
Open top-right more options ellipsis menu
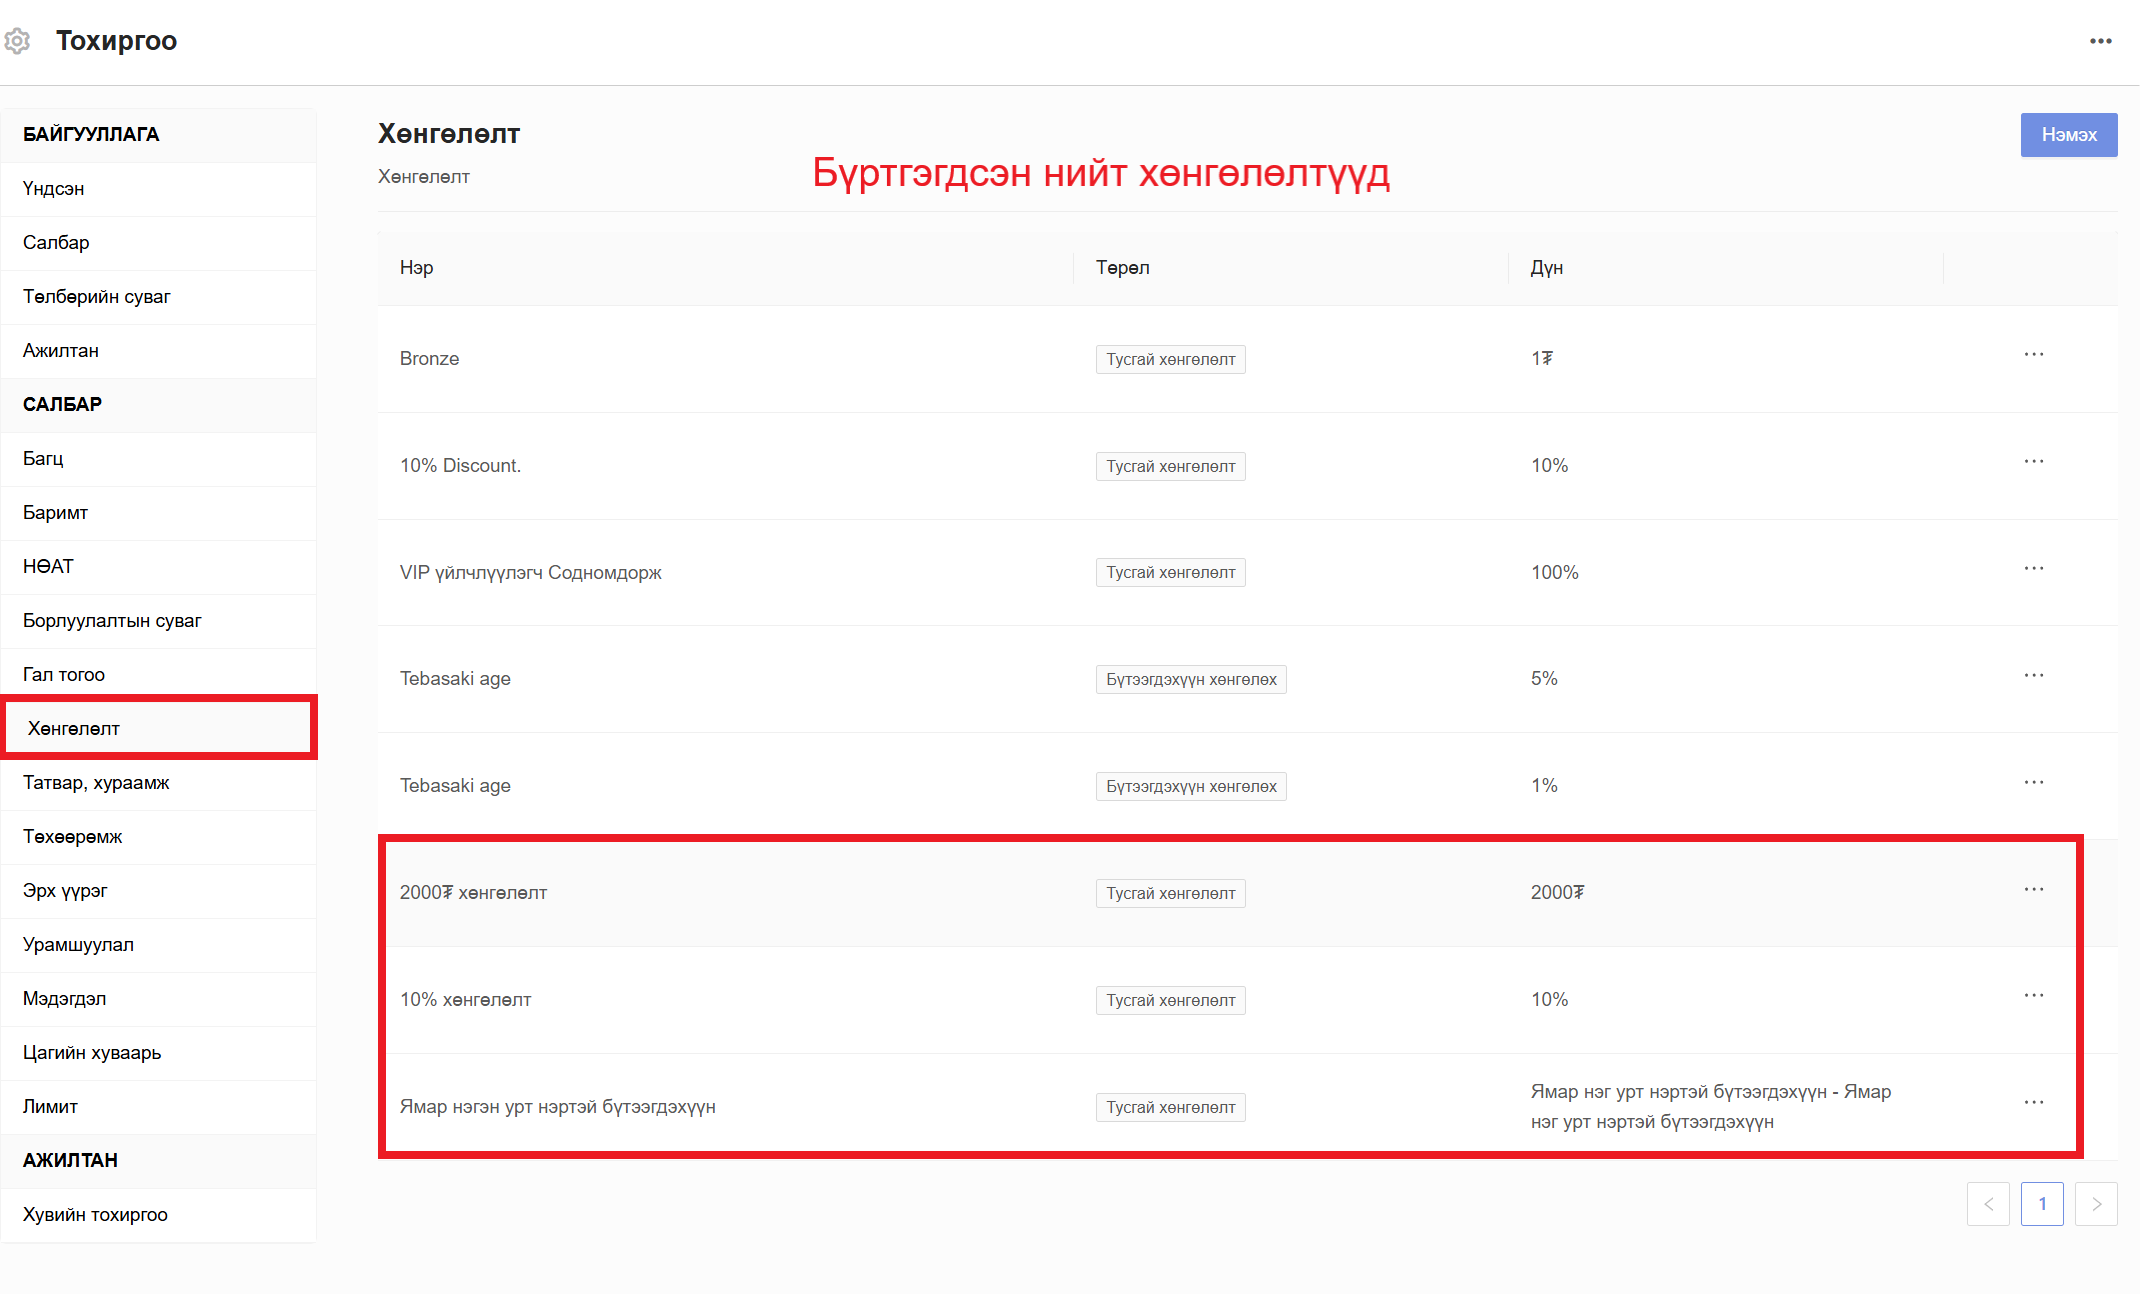pyautogui.click(x=2100, y=41)
